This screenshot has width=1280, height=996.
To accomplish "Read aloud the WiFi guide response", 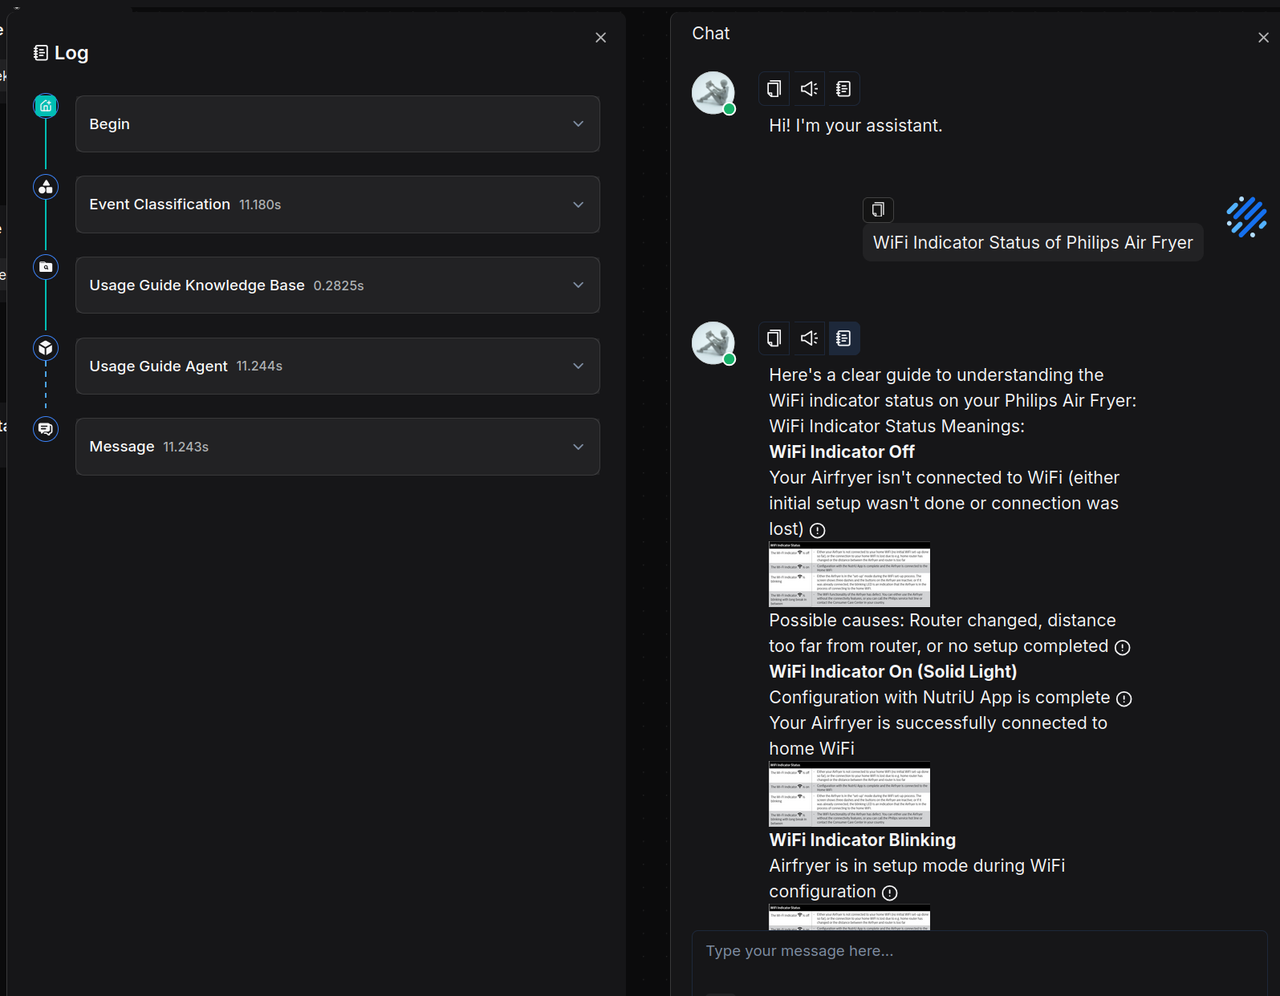I will [x=809, y=338].
